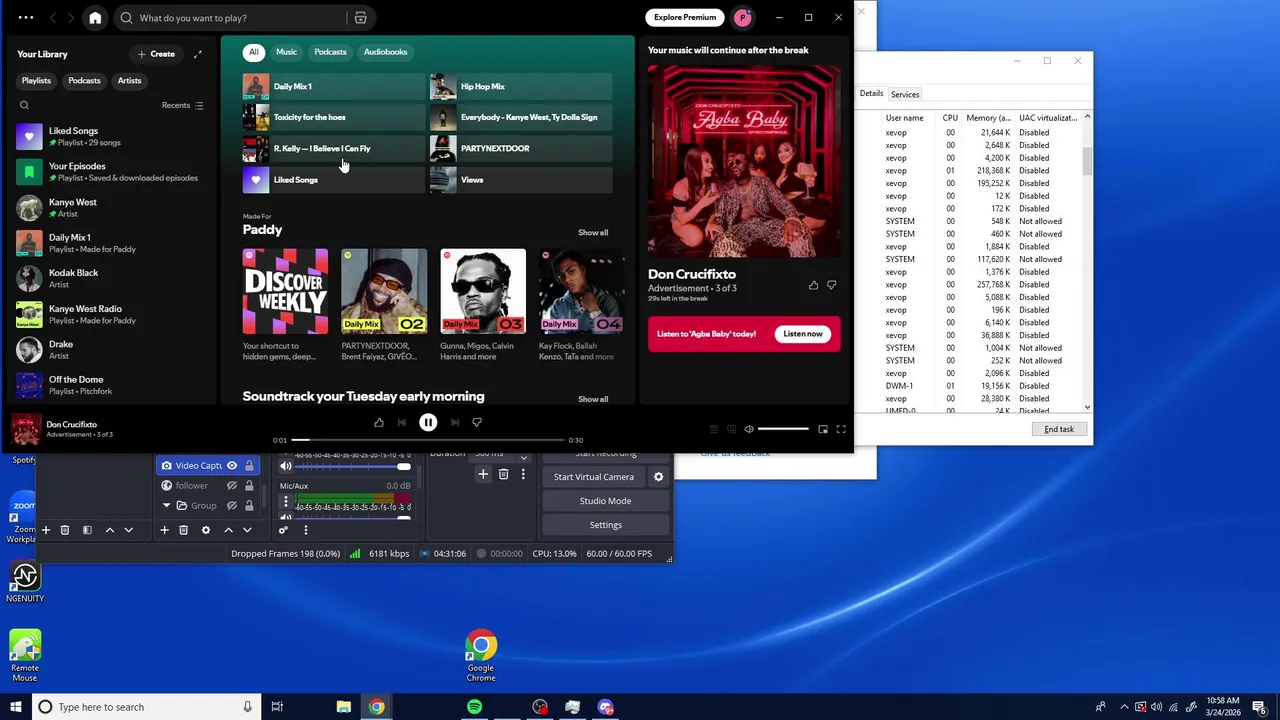Open Mic/Aux three-dot options menu
This screenshot has height=720, width=1280.
click(286, 503)
